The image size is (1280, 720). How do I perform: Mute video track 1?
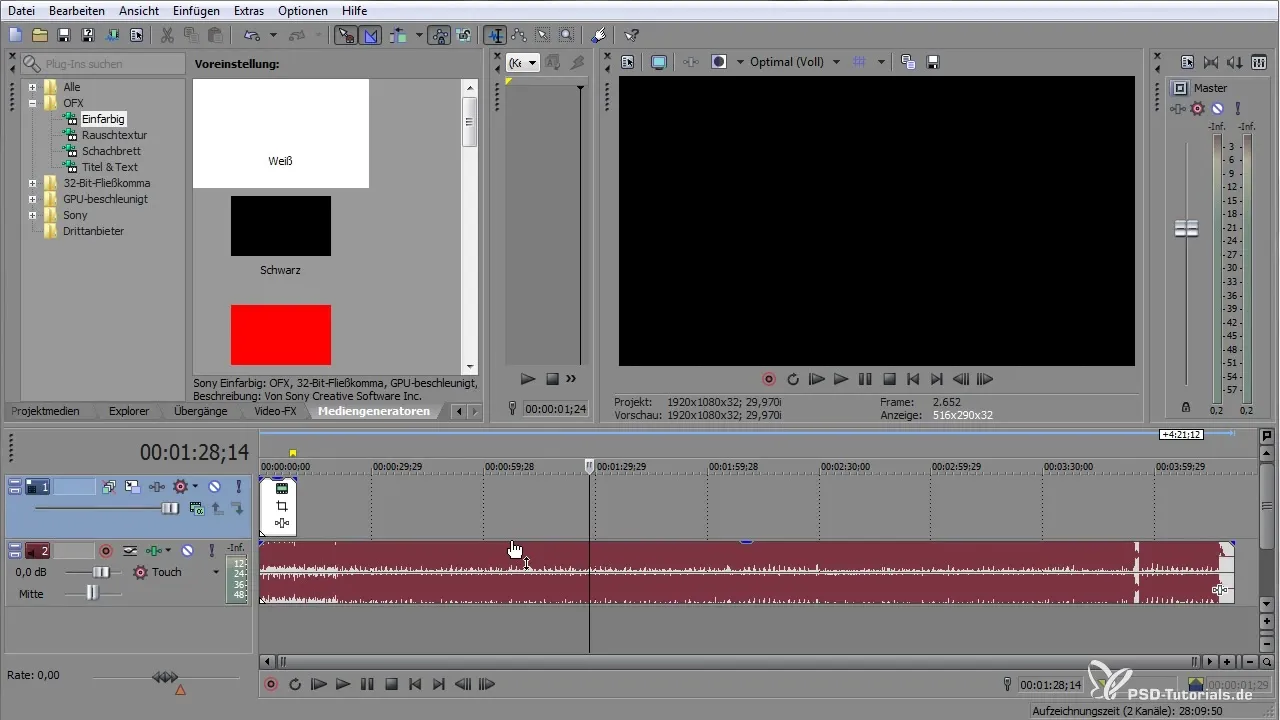pos(214,487)
